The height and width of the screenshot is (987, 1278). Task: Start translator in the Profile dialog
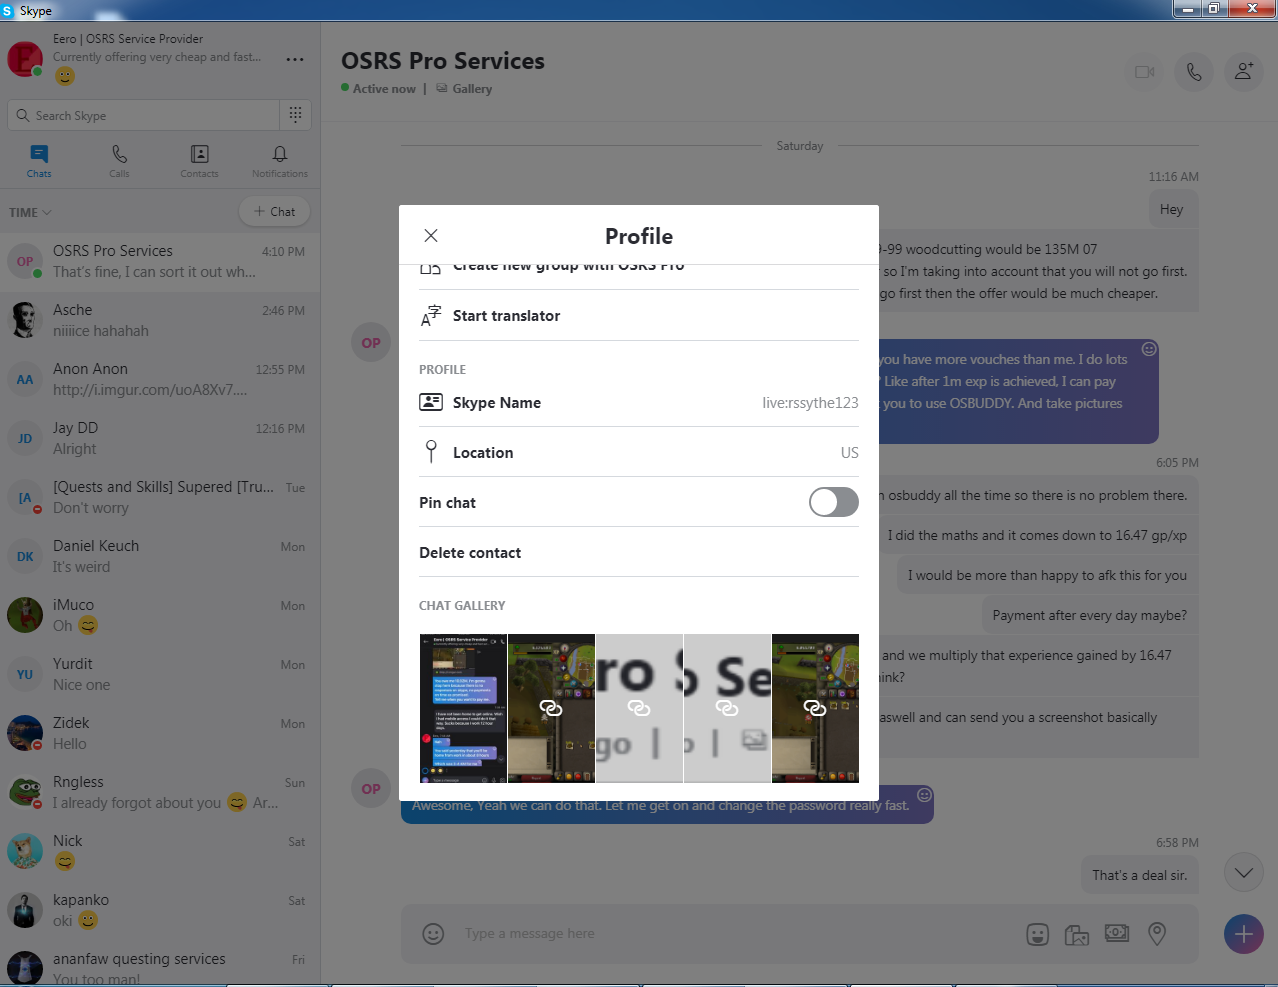click(638, 316)
